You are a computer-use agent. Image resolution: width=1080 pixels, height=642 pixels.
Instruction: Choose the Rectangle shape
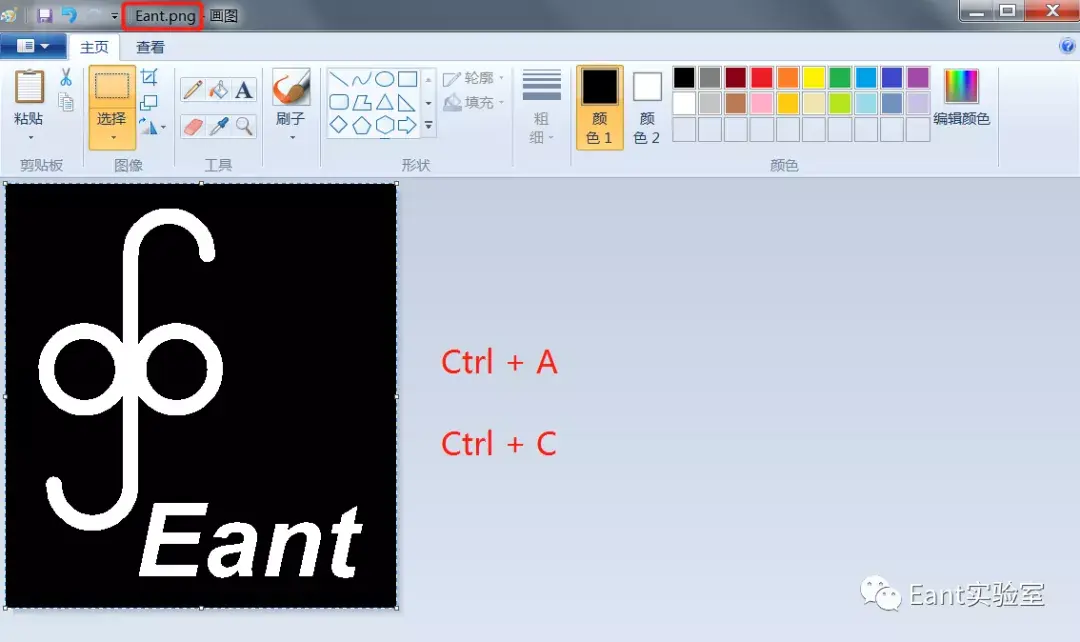(x=408, y=79)
